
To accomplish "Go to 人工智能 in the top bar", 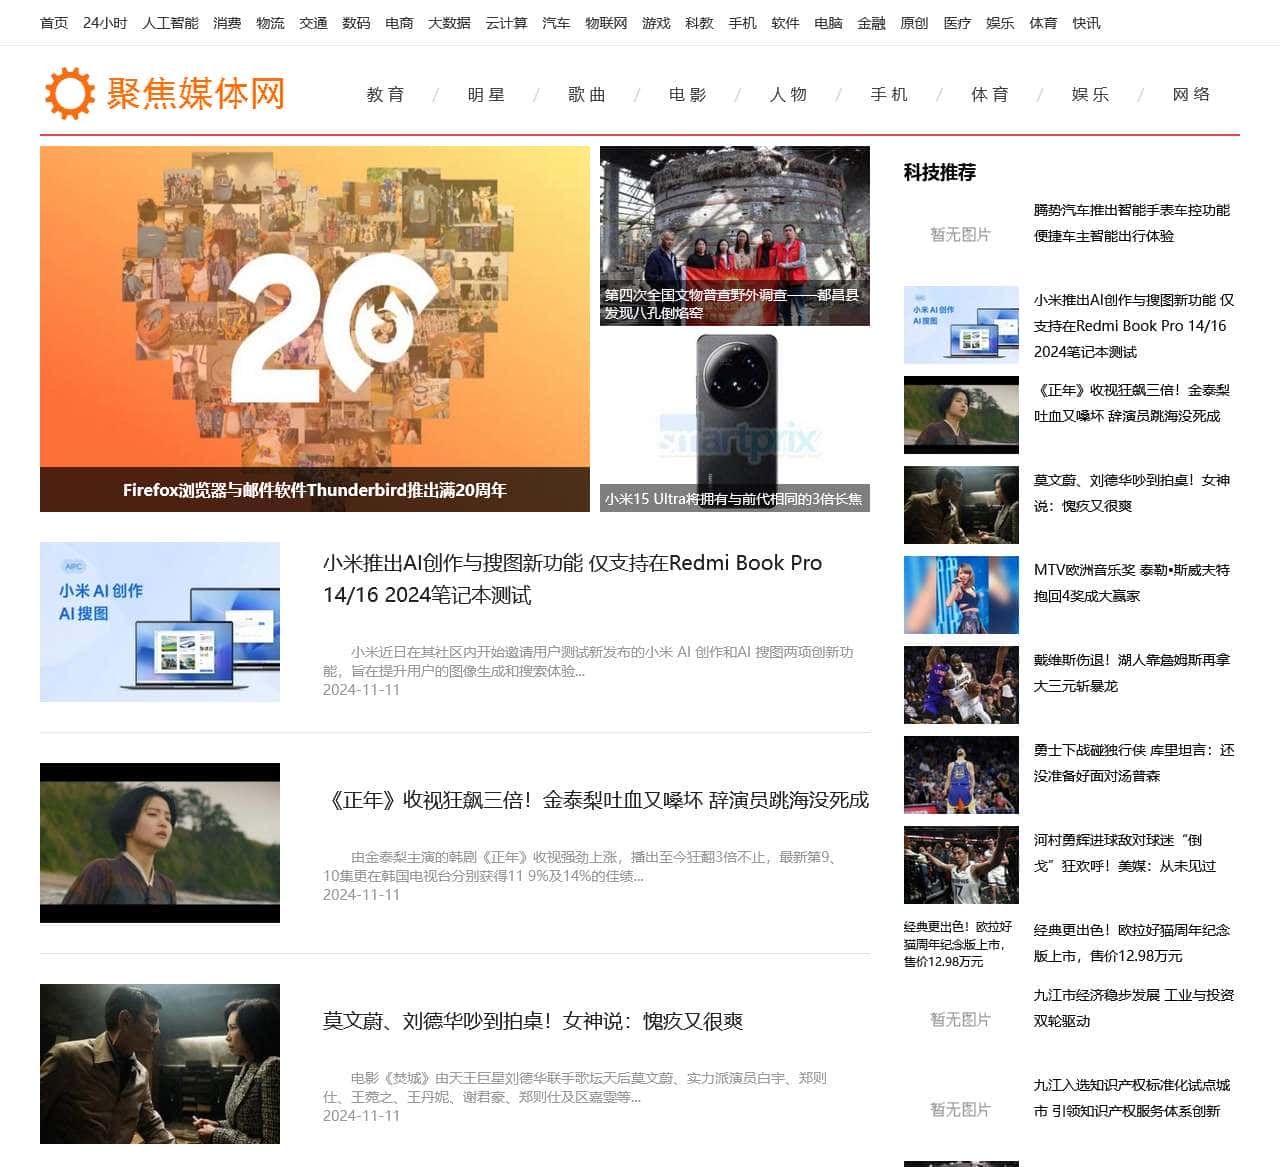I will 170,23.
